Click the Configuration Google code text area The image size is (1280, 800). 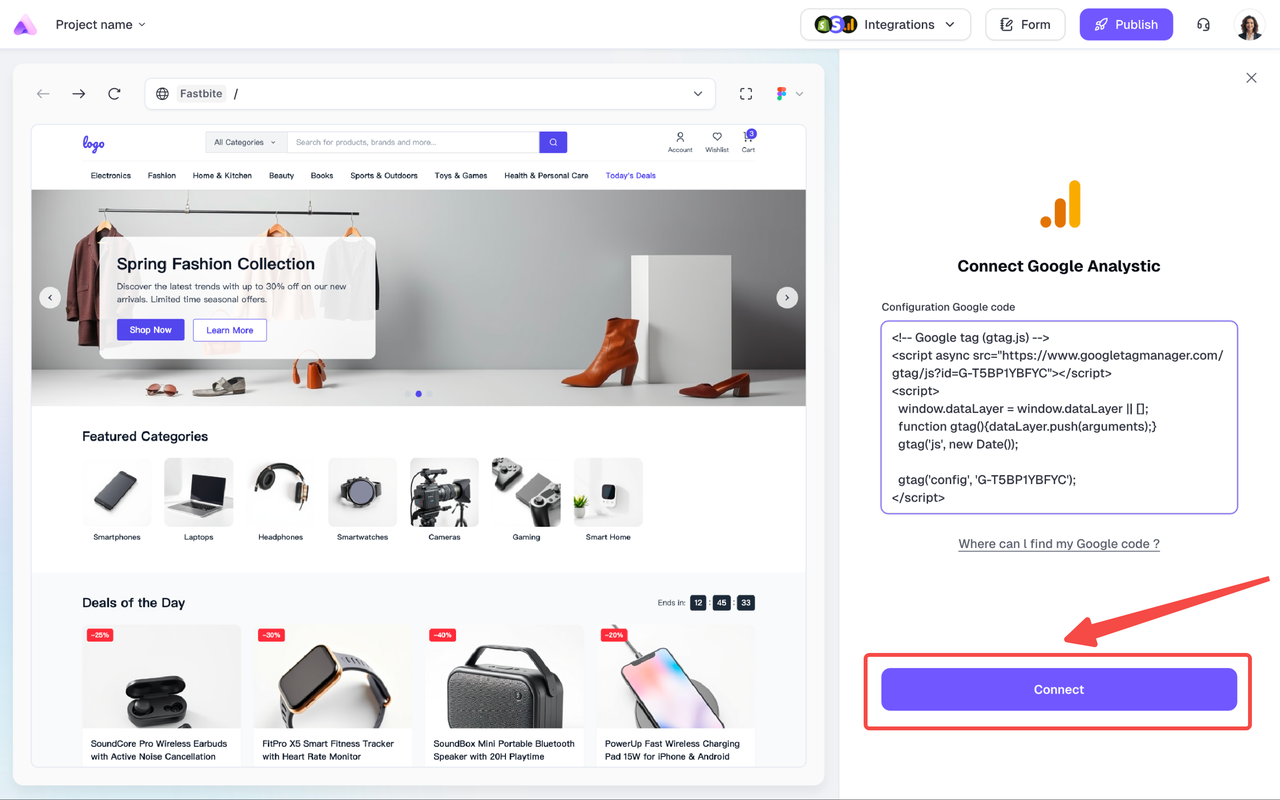pyautogui.click(x=1059, y=417)
